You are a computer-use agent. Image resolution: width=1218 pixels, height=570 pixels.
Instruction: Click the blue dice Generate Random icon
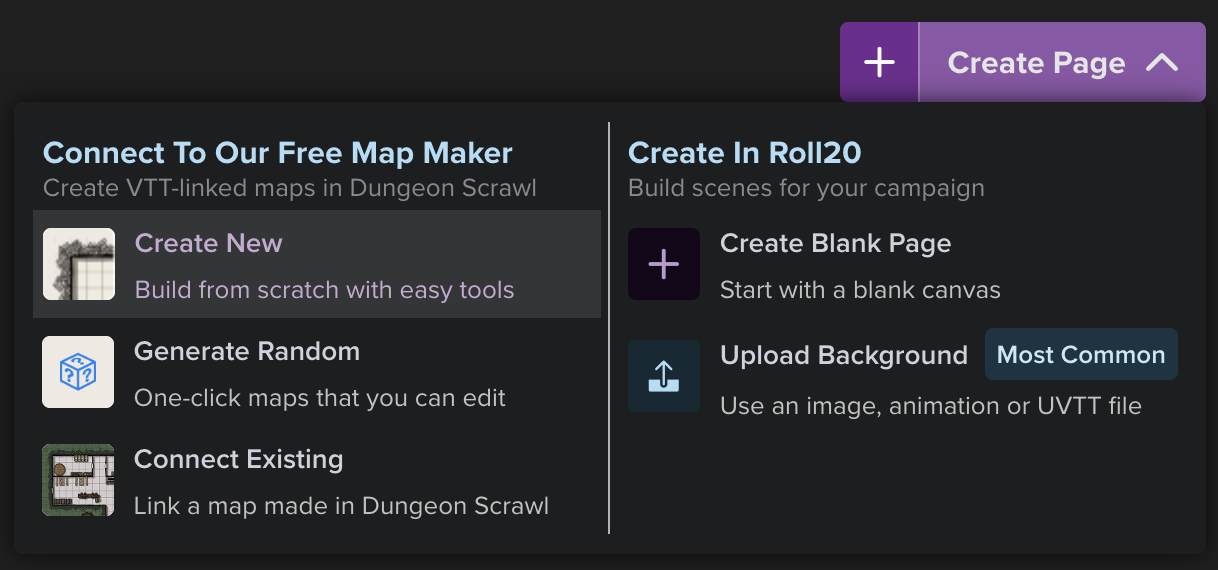pyautogui.click(x=78, y=372)
